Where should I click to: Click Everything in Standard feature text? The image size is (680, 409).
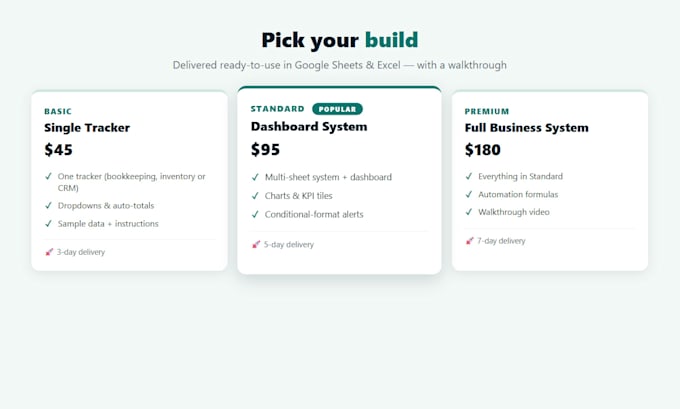pos(520,177)
